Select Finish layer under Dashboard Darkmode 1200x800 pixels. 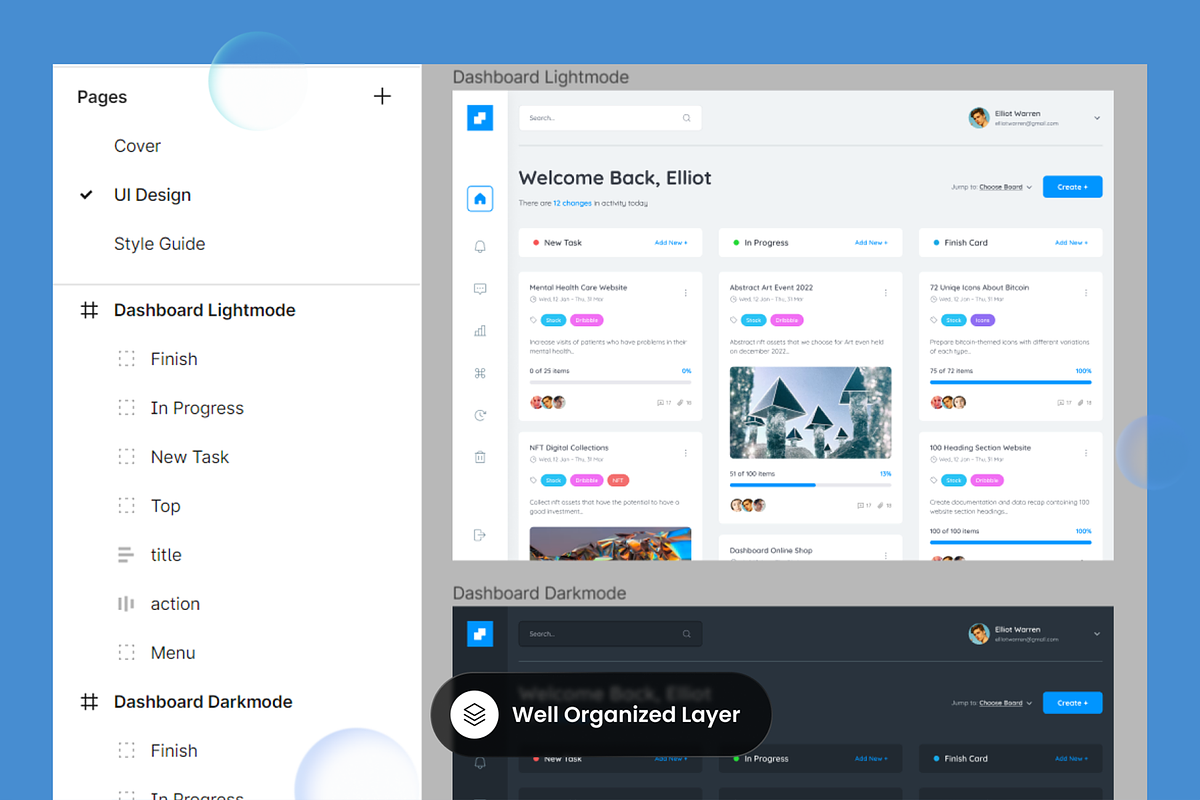pos(174,751)
